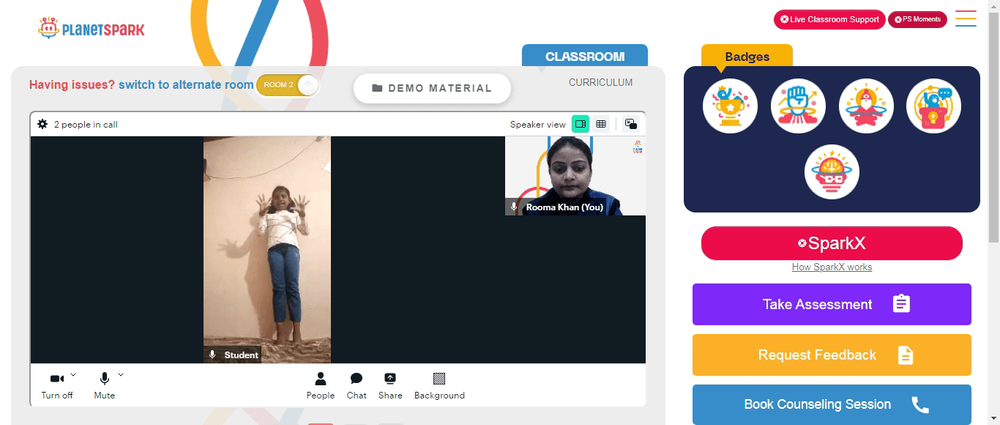Click "2 people in call" text
The image size is (1000, 425).
(85, 124)
